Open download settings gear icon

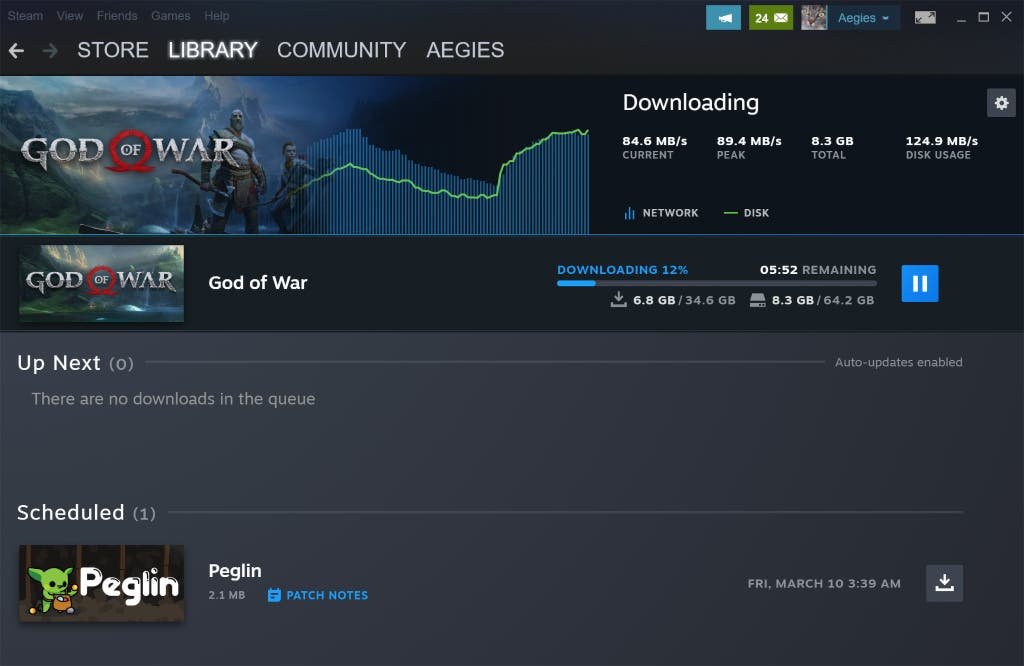[1001, 103]
